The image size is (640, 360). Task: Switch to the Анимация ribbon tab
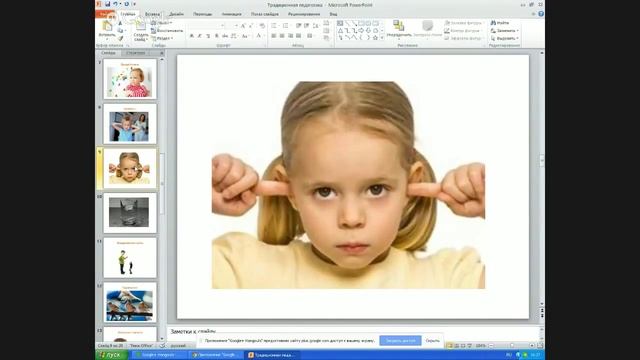[x=231, y=14]
